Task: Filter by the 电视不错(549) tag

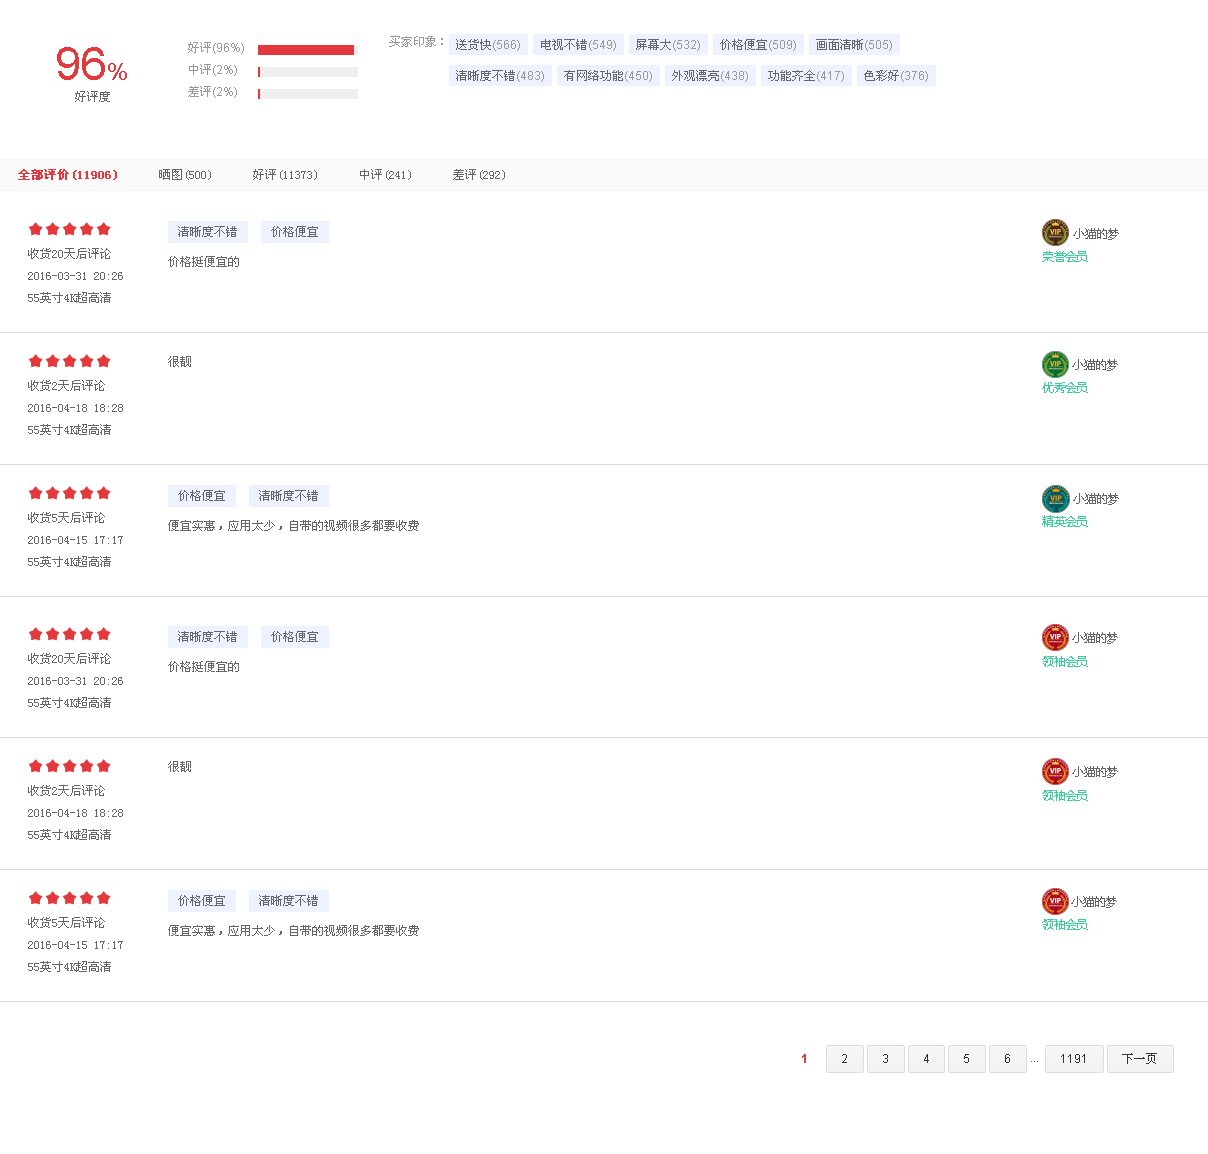Action: 578,45
